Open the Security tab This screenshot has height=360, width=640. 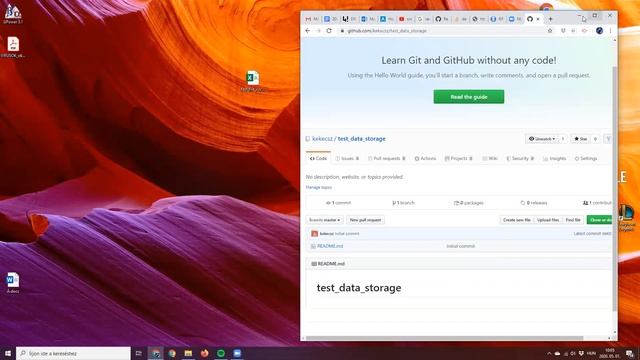tap(520, 158)
